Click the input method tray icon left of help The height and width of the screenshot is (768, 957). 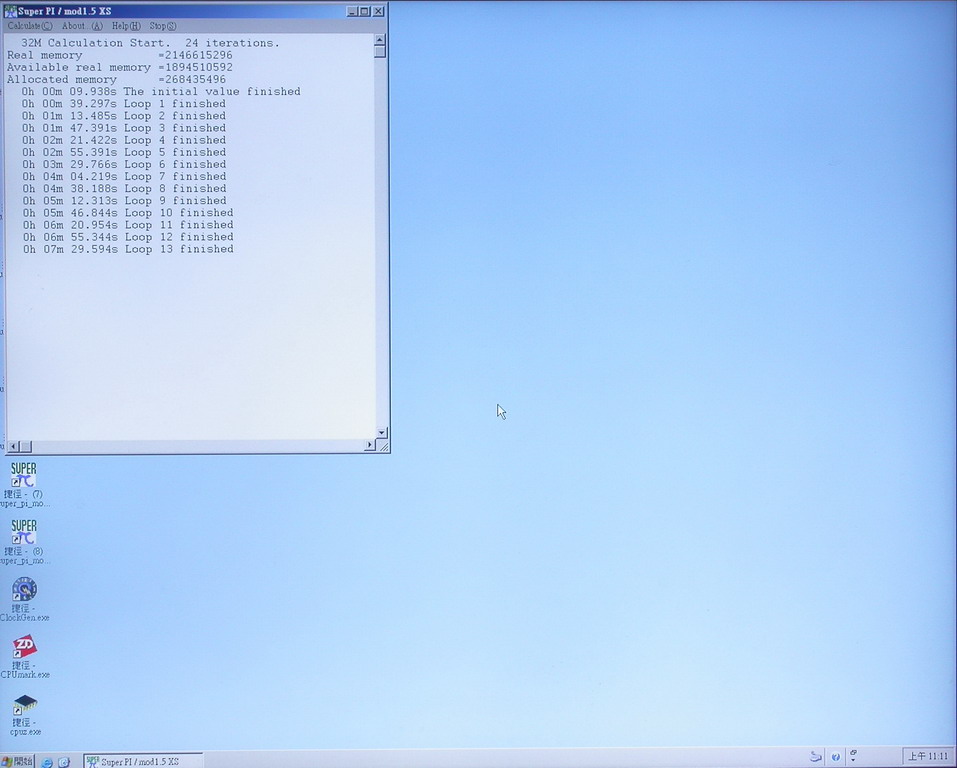[815, 756]
